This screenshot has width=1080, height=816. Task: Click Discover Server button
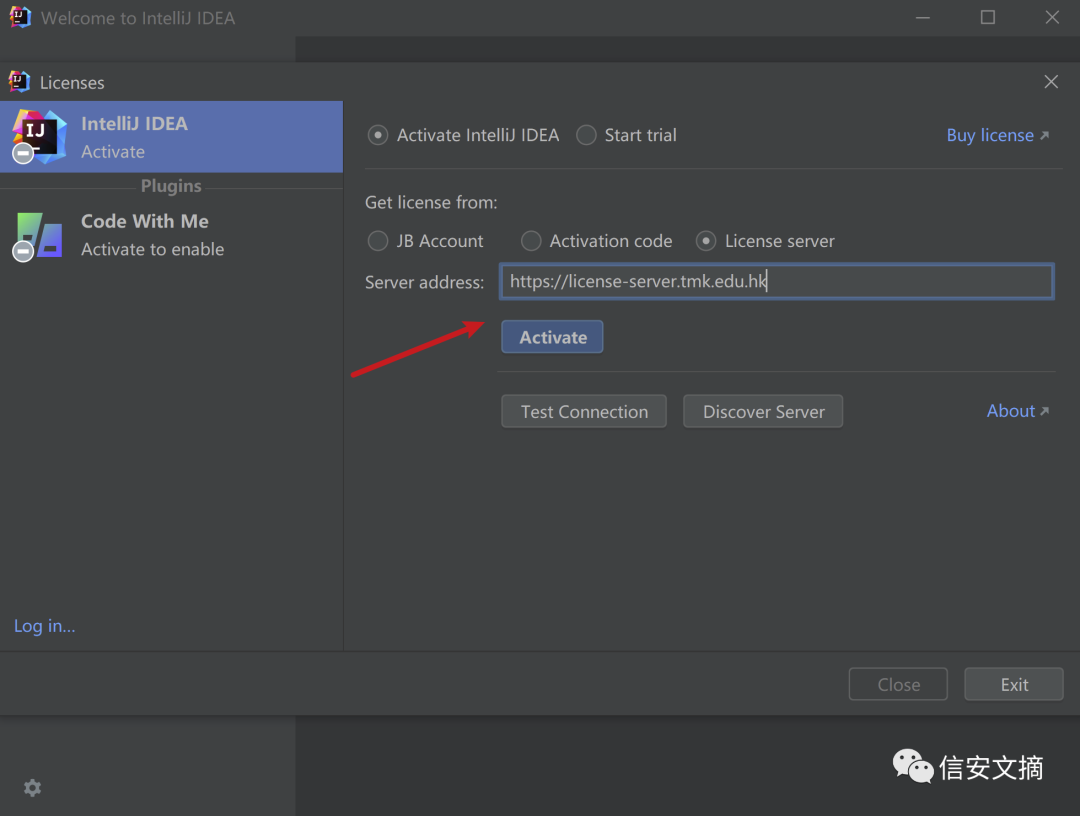point(763,411)
